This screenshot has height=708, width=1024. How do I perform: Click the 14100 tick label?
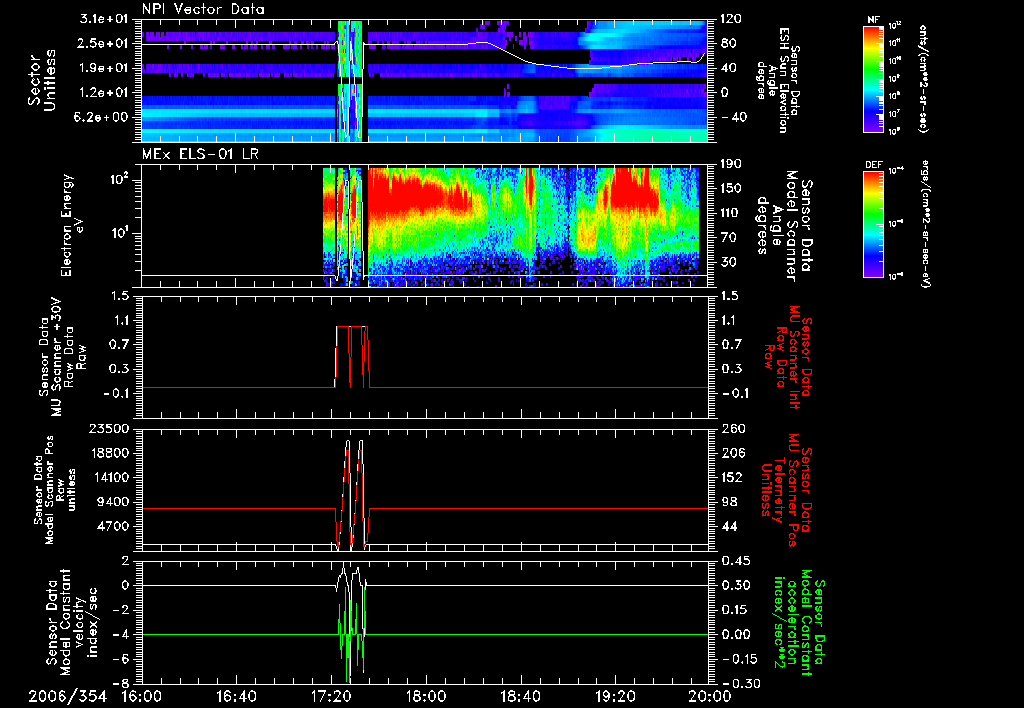pos(109,477)
